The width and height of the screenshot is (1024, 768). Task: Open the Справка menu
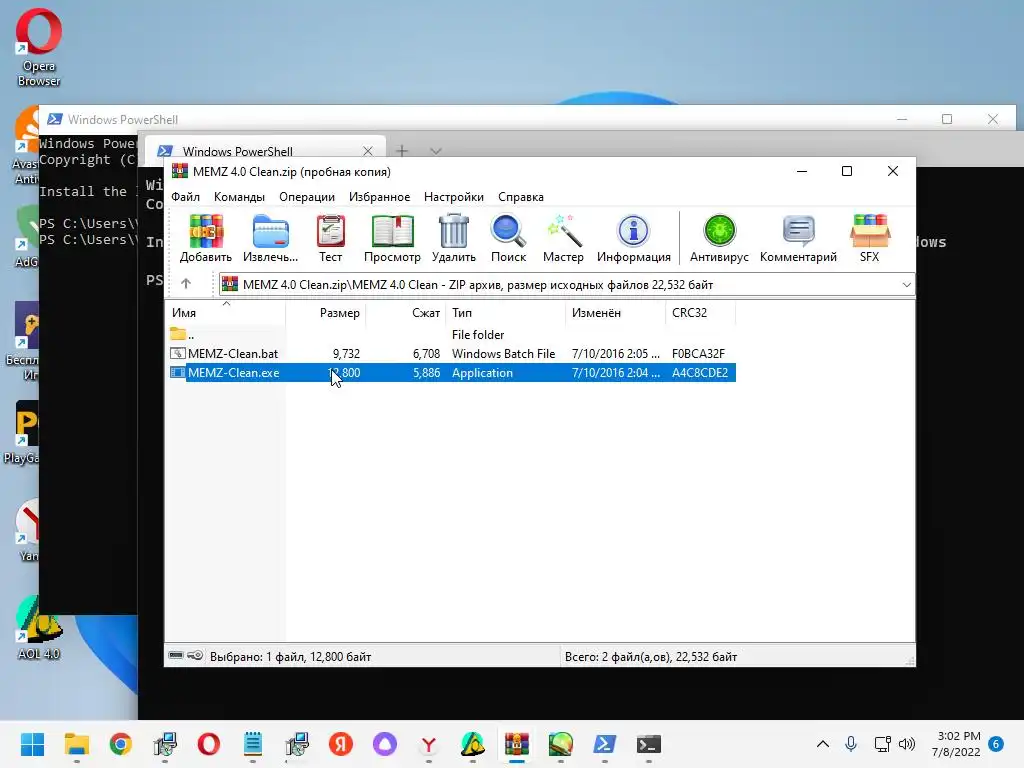click(x=520, y=197)
